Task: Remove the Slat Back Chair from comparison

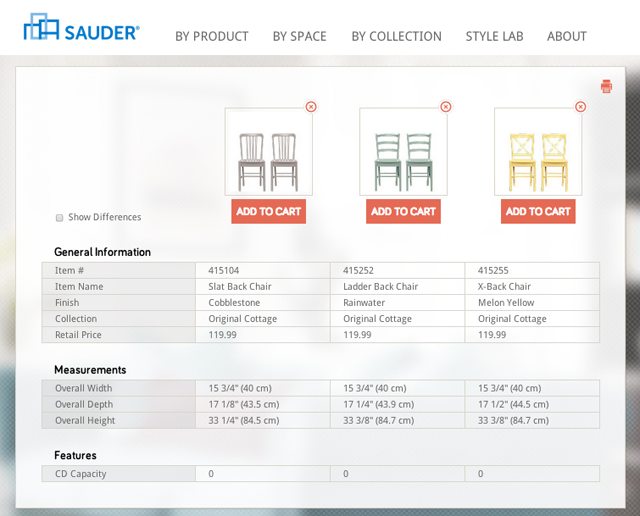Action: point(311,107)
